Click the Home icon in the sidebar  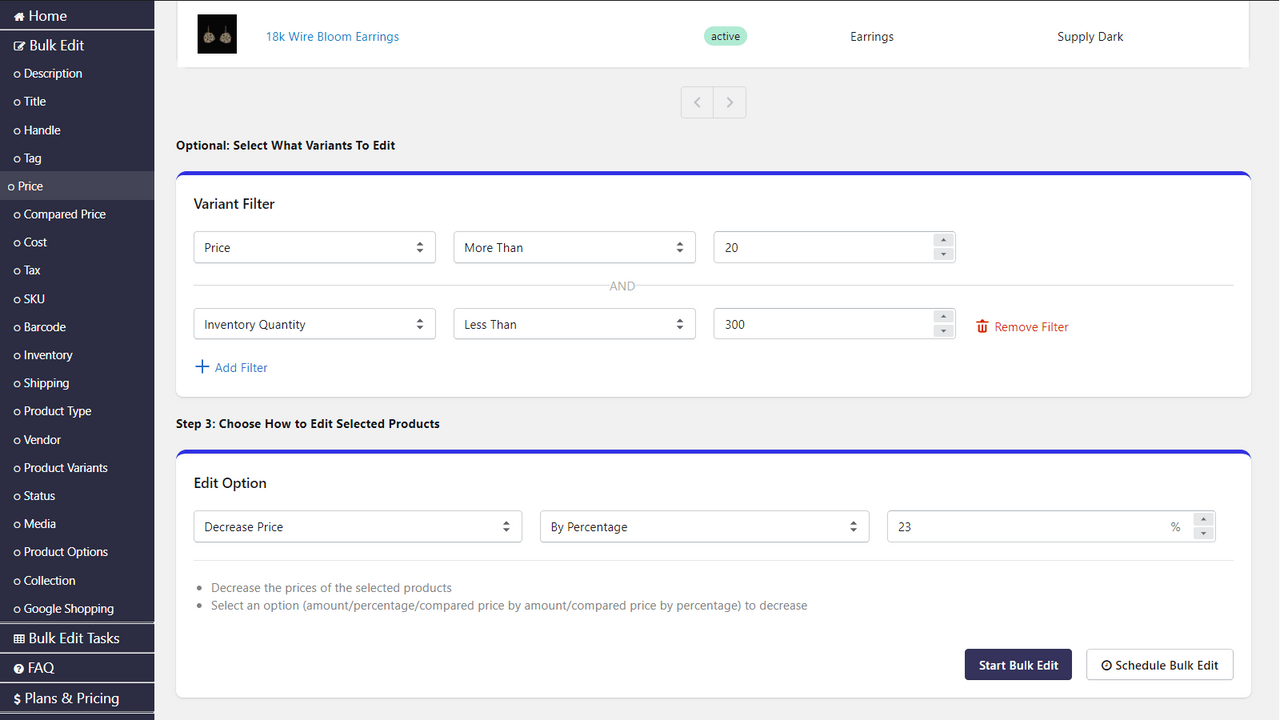(x=18, y=15)
